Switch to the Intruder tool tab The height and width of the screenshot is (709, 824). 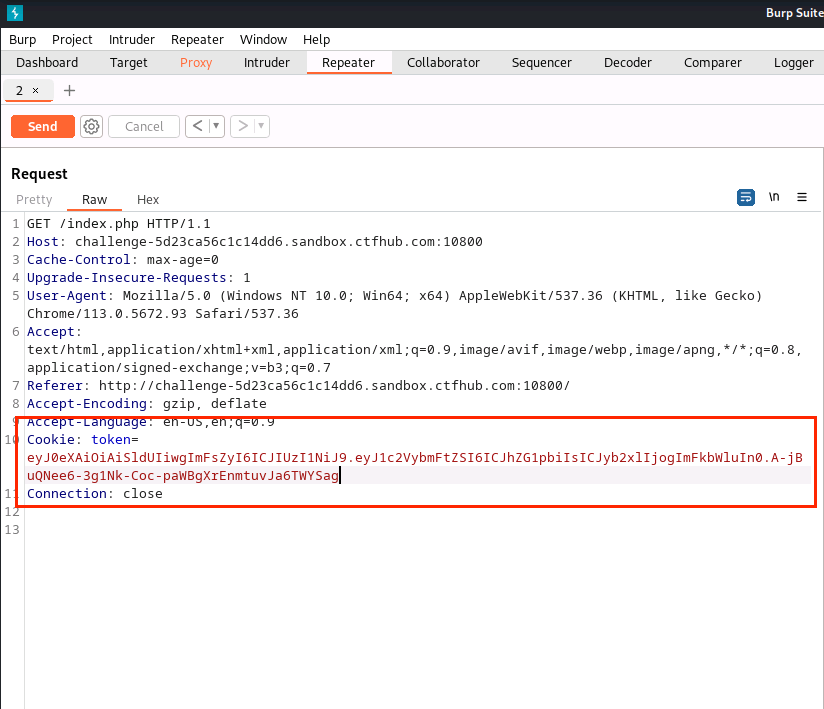pos(266,63)
